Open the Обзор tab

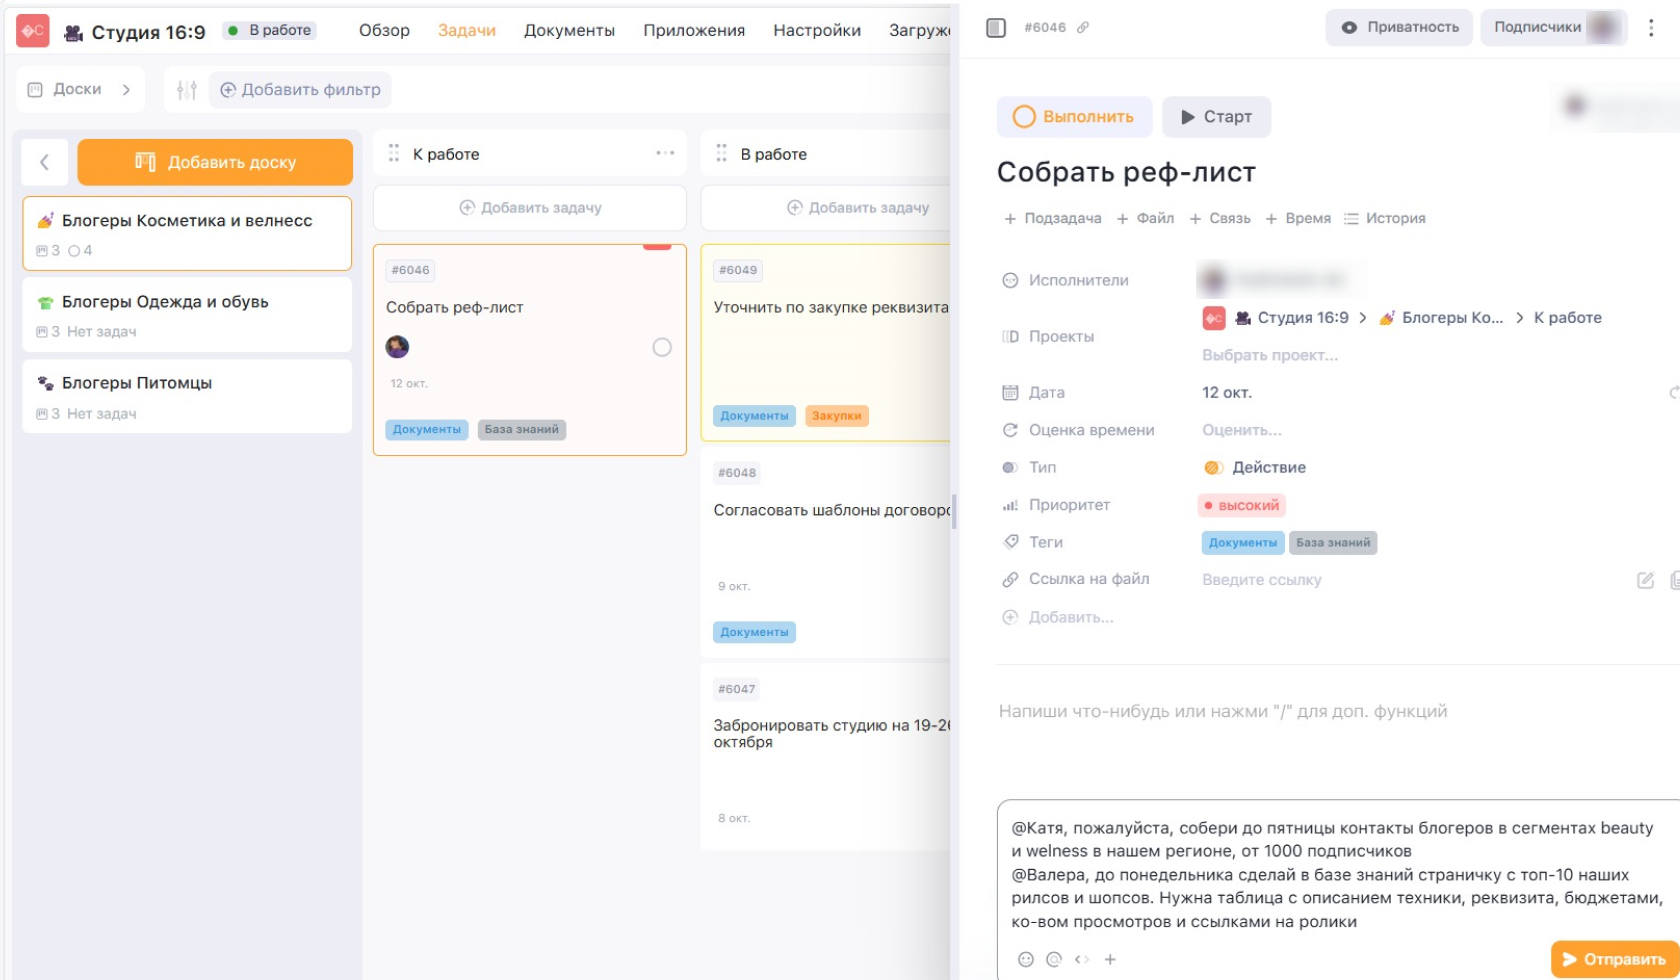tap(384, 31)
